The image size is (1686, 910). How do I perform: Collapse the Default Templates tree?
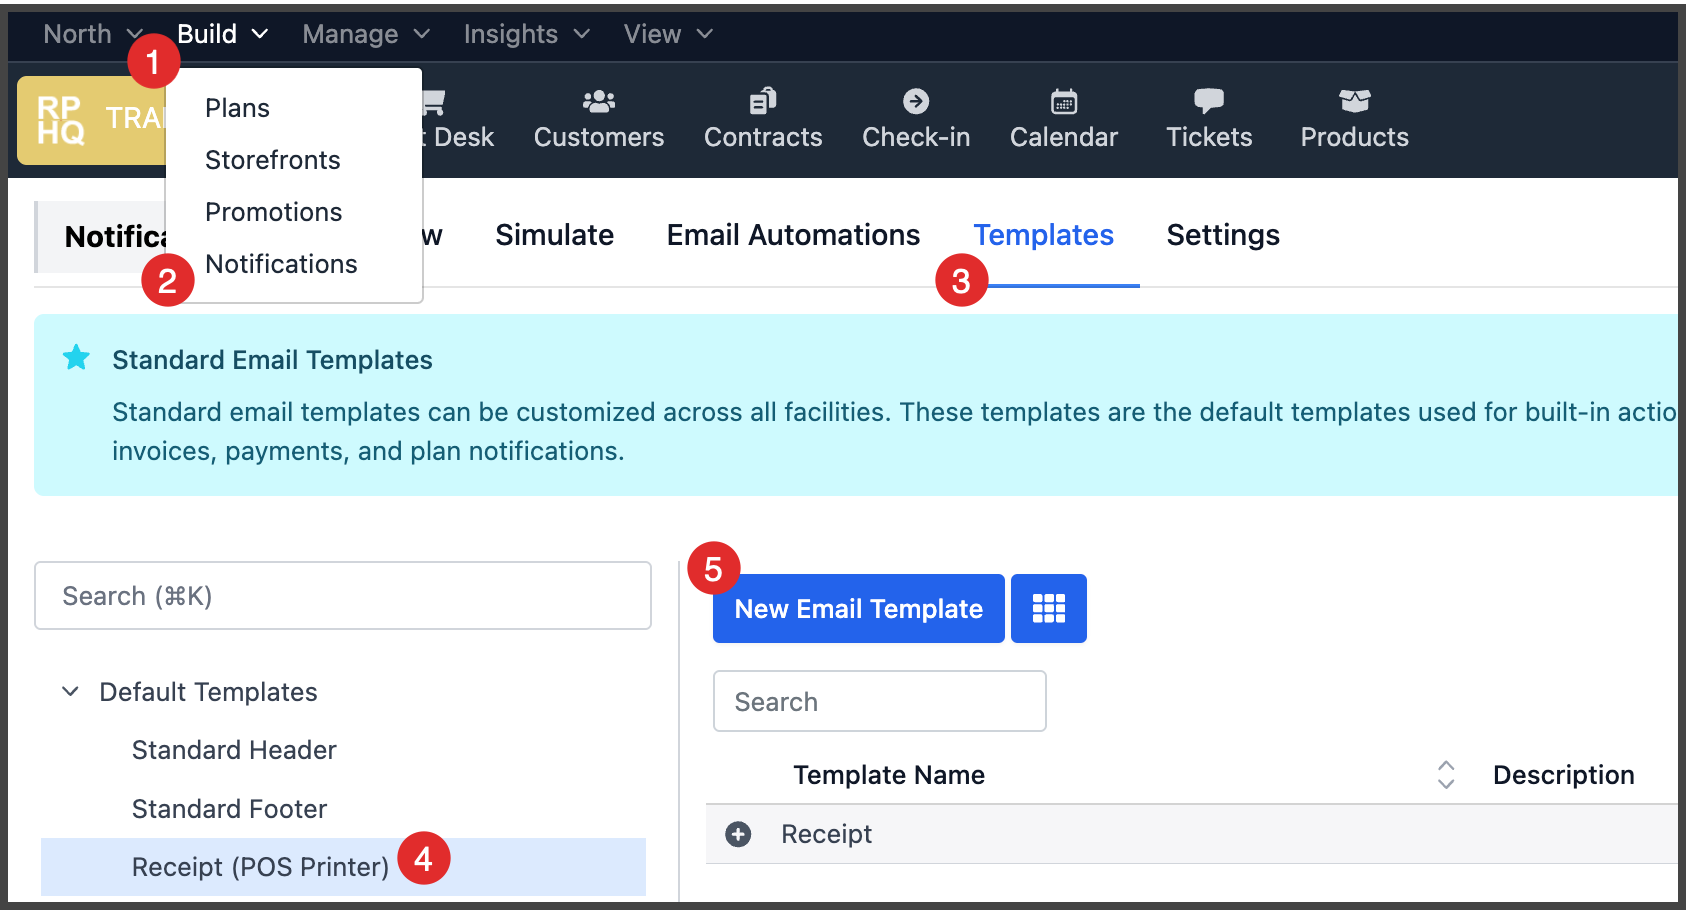(69, 691)
